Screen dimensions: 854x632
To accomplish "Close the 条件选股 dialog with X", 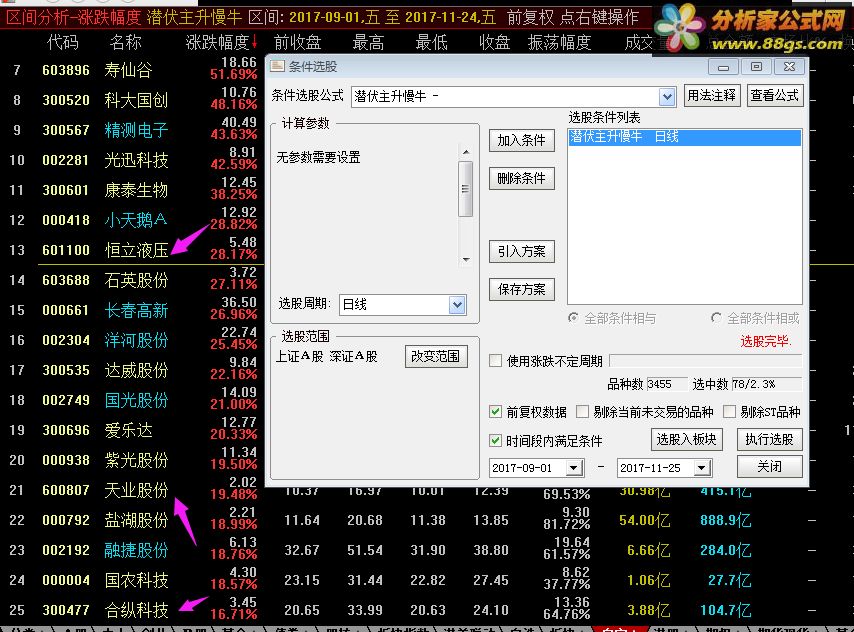I will (789, 67).
